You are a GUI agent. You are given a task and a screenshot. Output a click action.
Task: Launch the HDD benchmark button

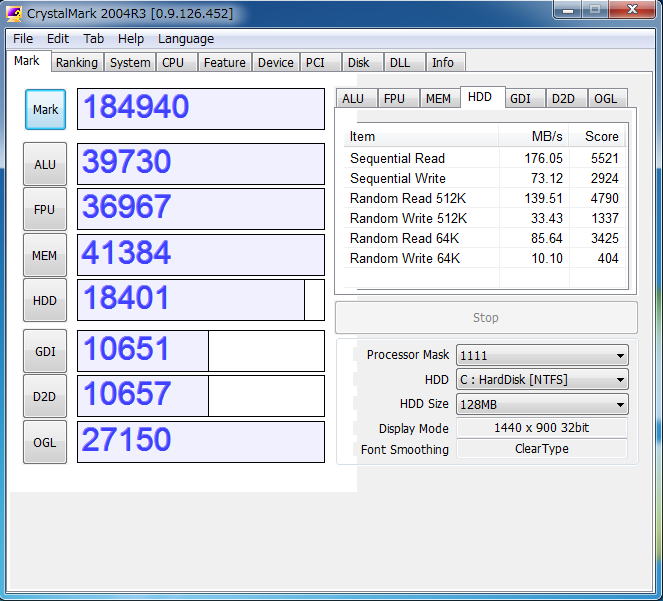point(45,300)
